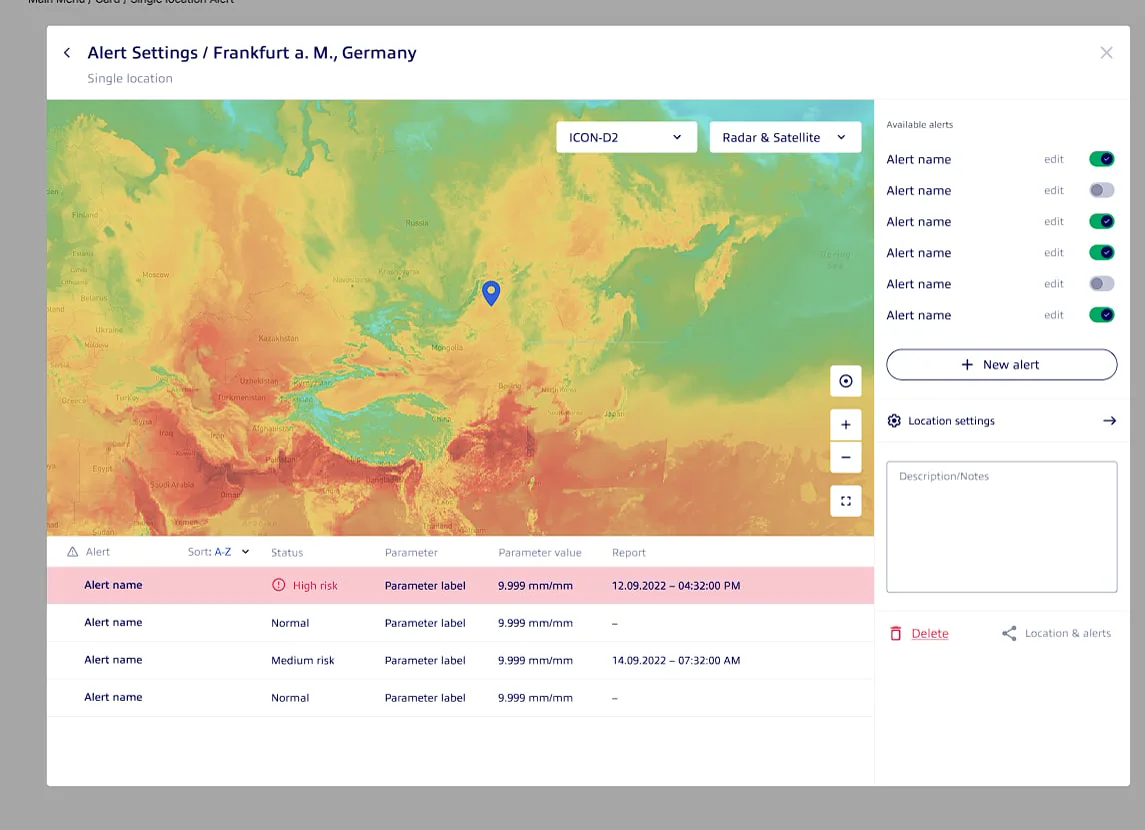Click the gear icon beside Location settings
Image resolution: width=1145 pixels, height=830 pixels.
894,420
